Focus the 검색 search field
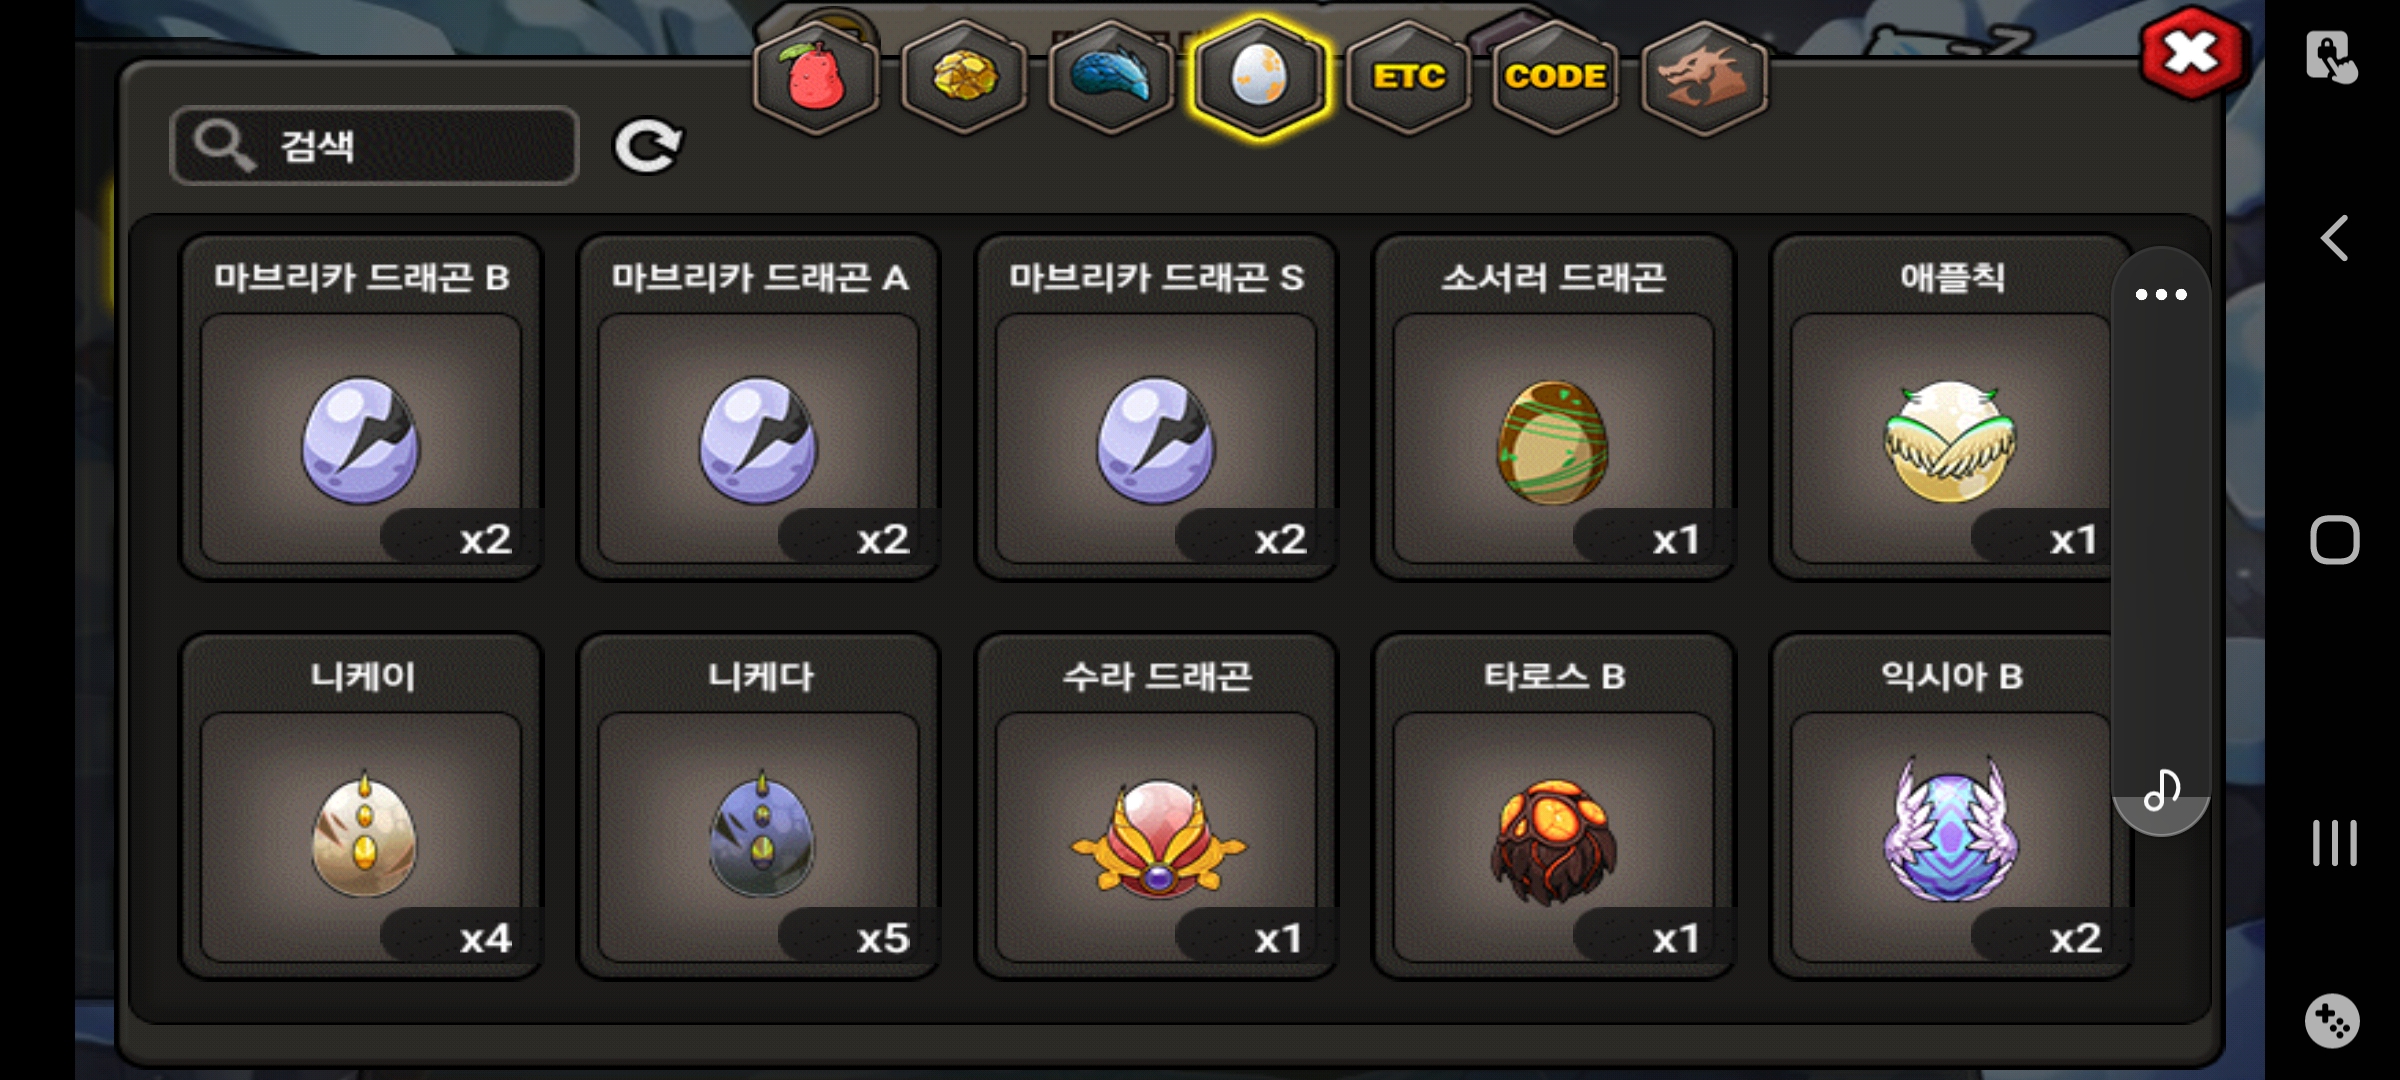 [x=375, y=146]
